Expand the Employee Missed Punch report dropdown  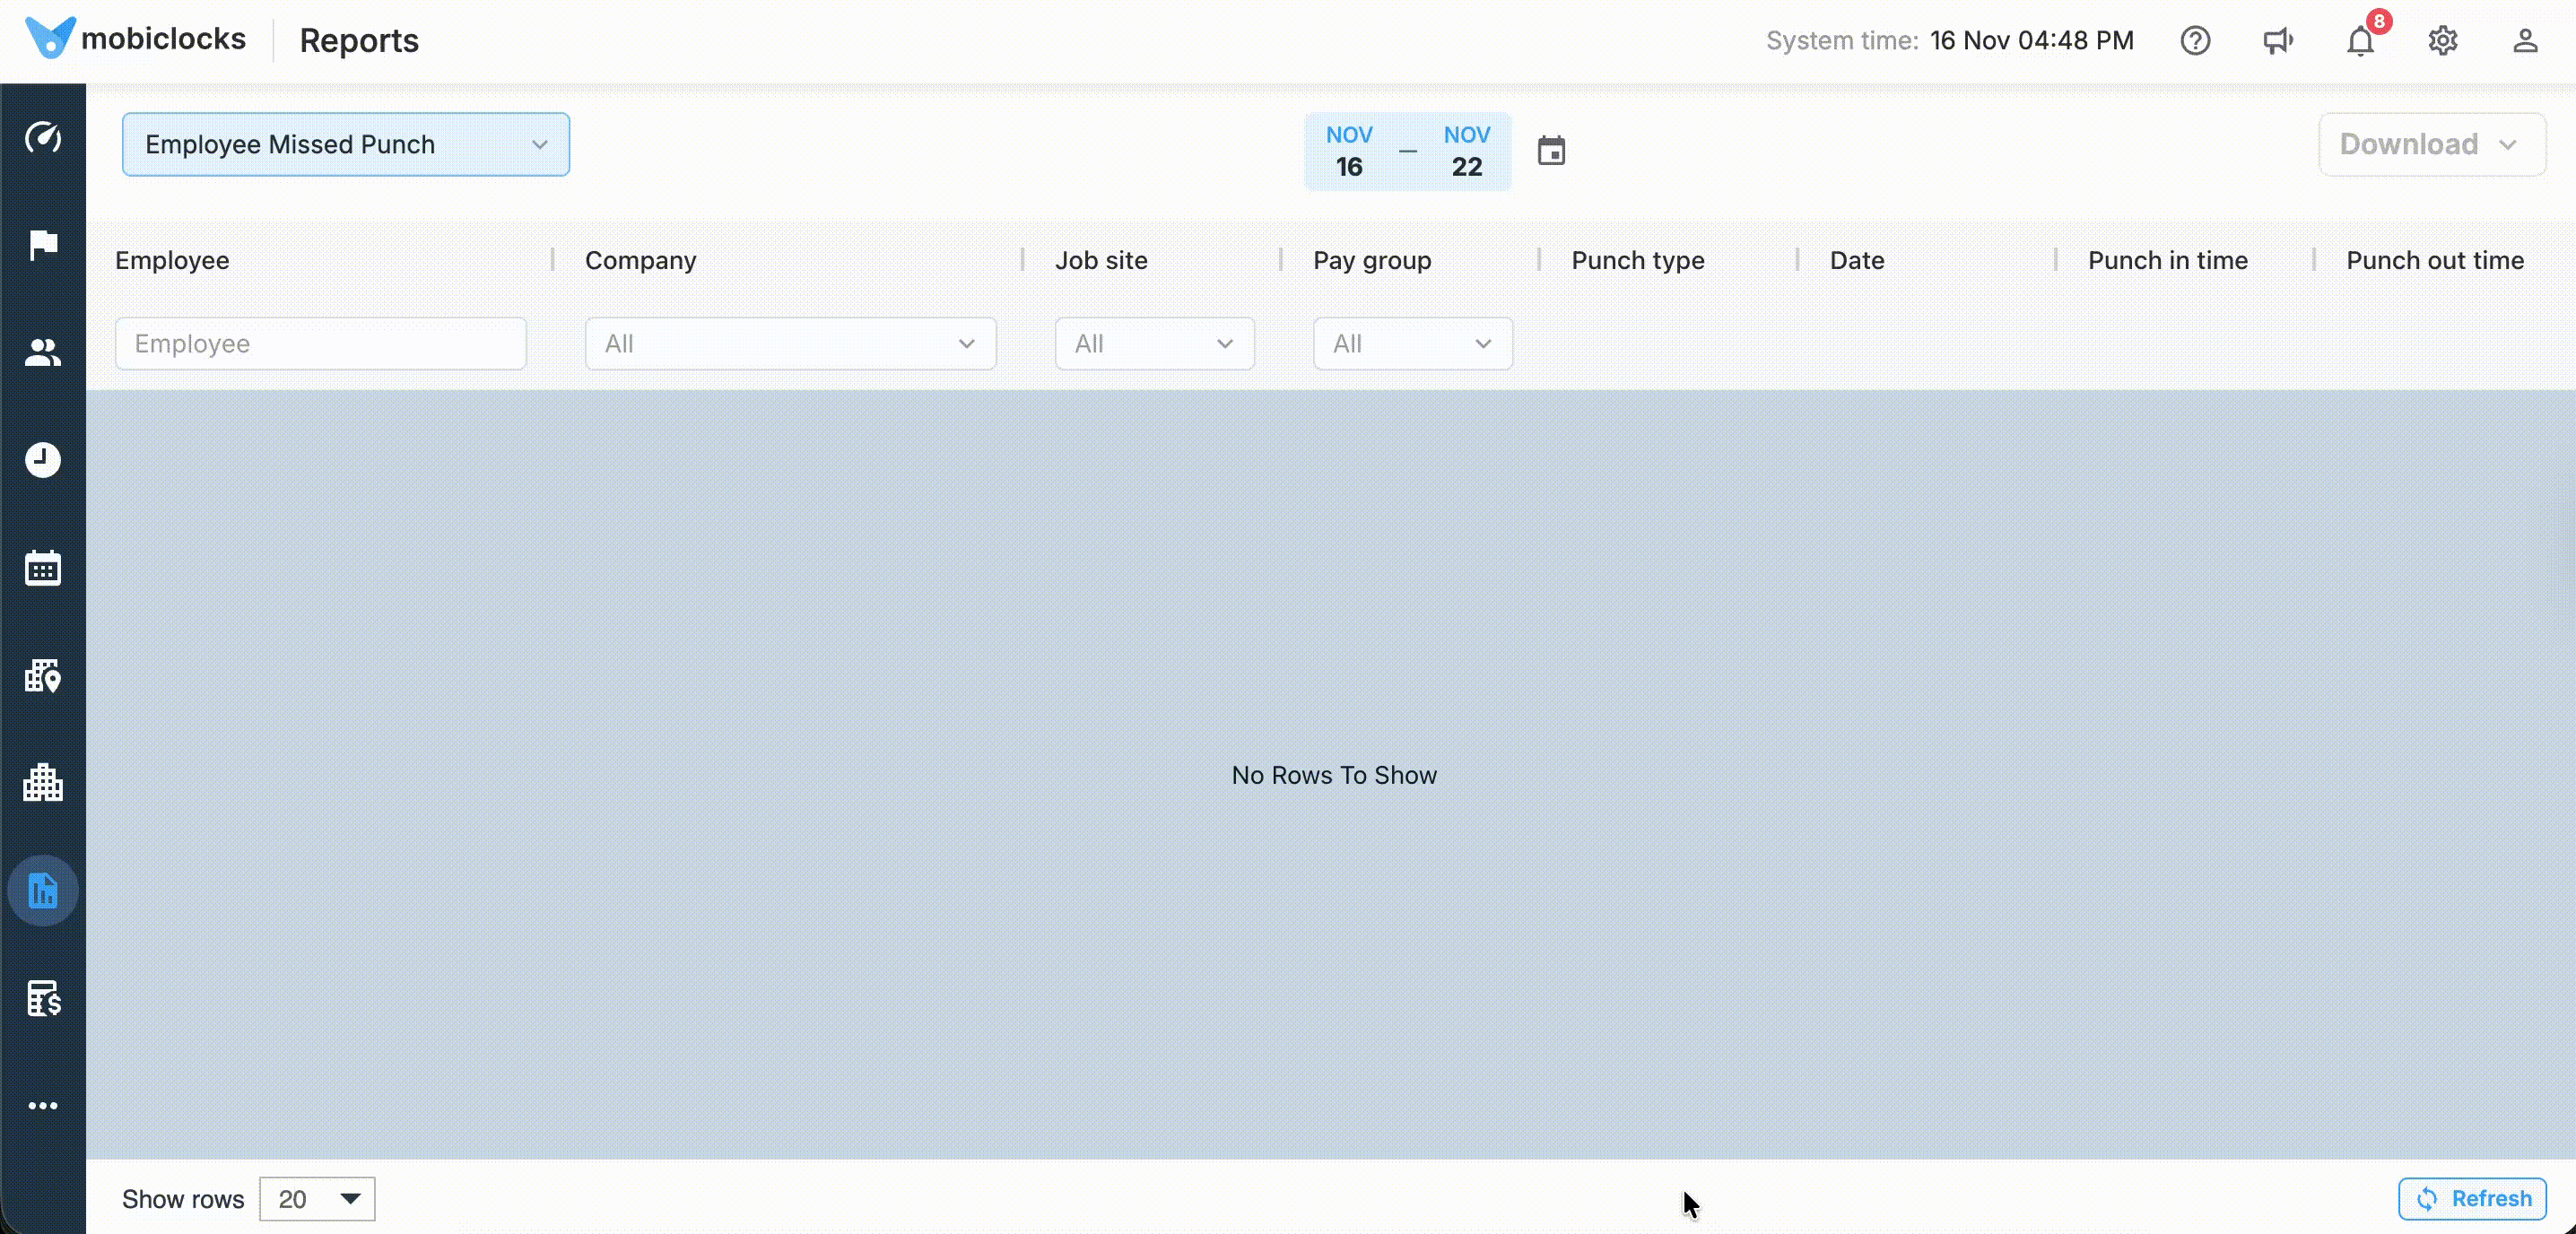pyautogui.click(x=345, y=145)
